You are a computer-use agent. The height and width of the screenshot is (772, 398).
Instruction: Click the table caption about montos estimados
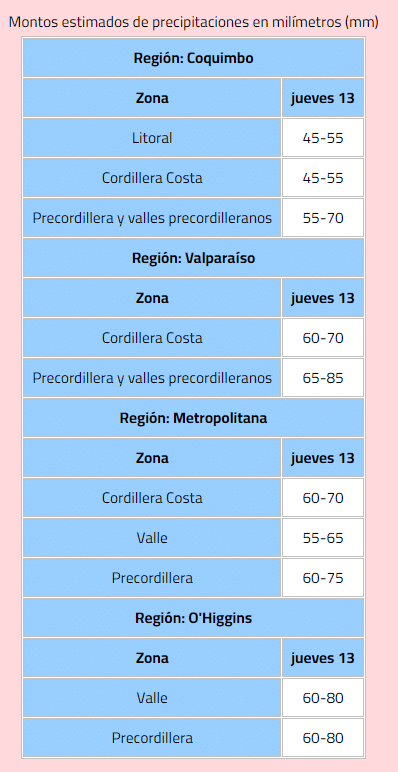point(194,22)
